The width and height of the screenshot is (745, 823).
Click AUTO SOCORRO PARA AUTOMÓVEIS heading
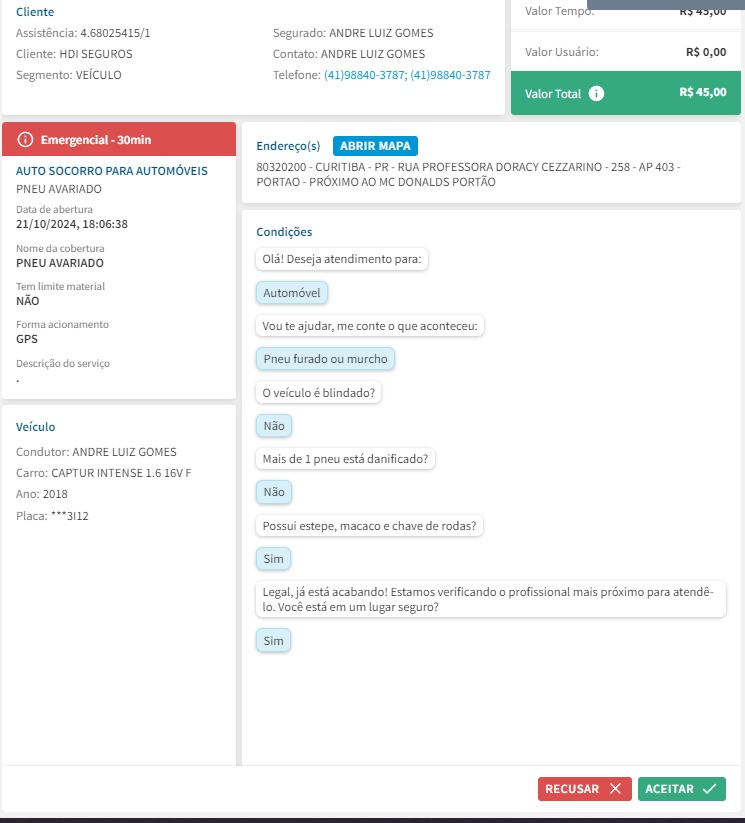click(x=111, y=171)
